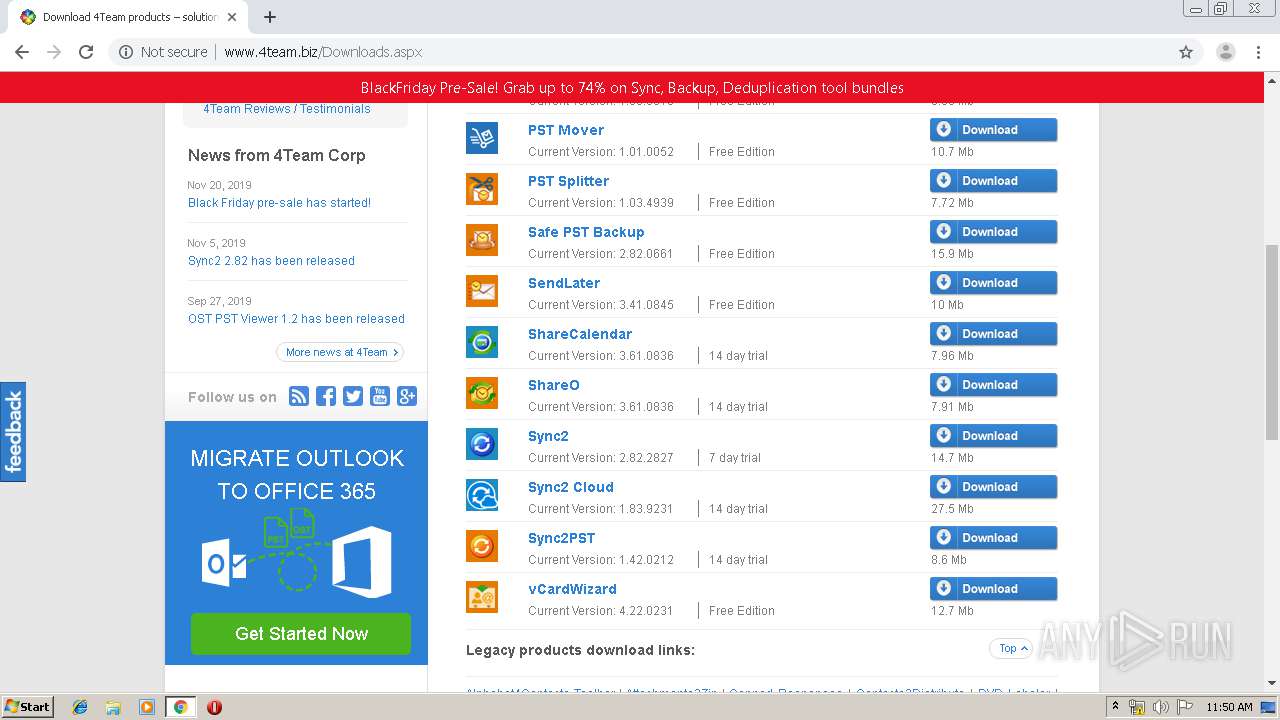The image size is (1280, 720).
Task: Click the PST Splitter product icon
Action: coord(482,189)
